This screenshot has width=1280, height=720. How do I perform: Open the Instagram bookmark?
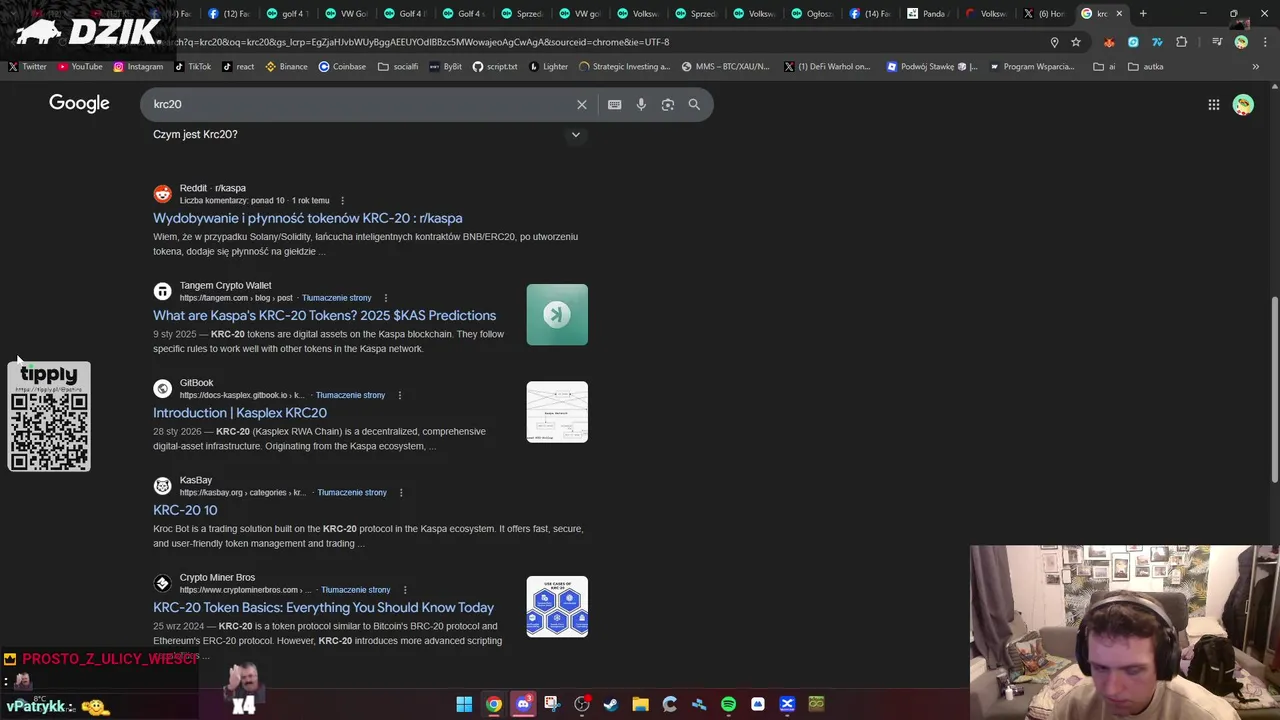[138, 66]
